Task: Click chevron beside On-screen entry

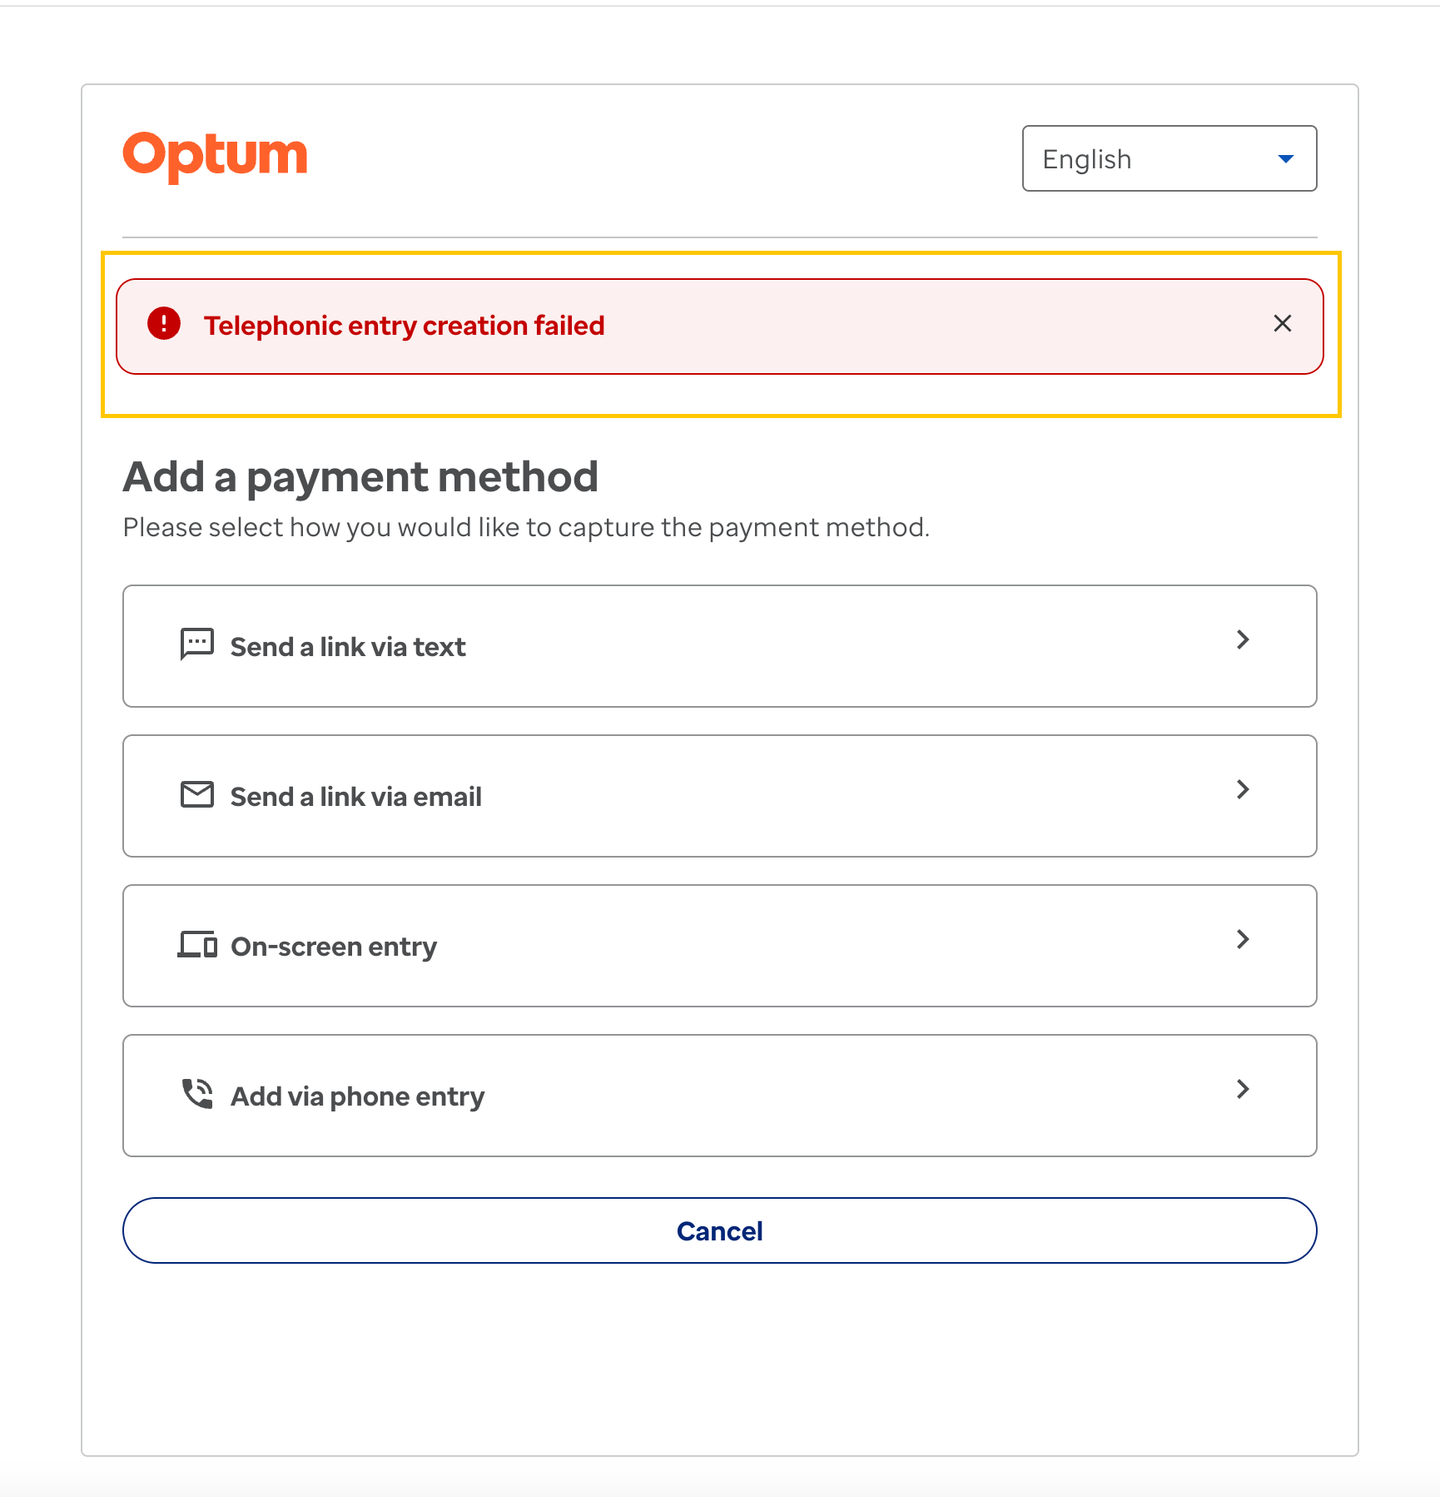Action: 1242,939
